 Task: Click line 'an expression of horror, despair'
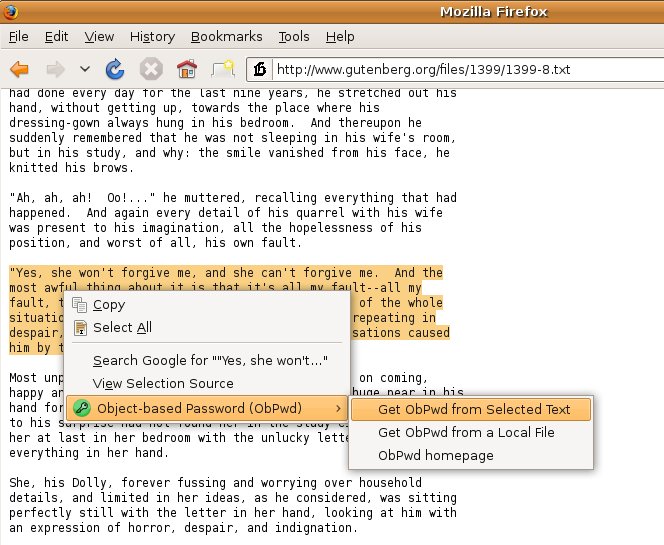point(184,528)
